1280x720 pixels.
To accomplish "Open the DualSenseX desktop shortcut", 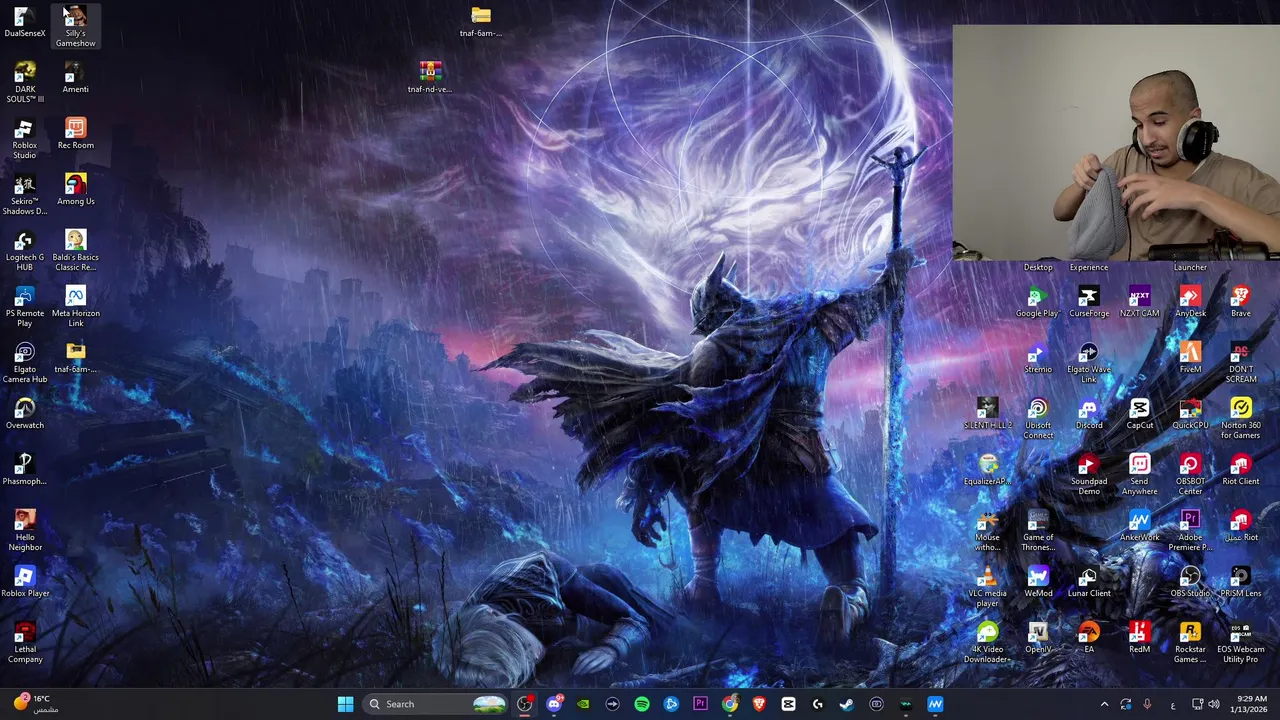I will 25,22.
